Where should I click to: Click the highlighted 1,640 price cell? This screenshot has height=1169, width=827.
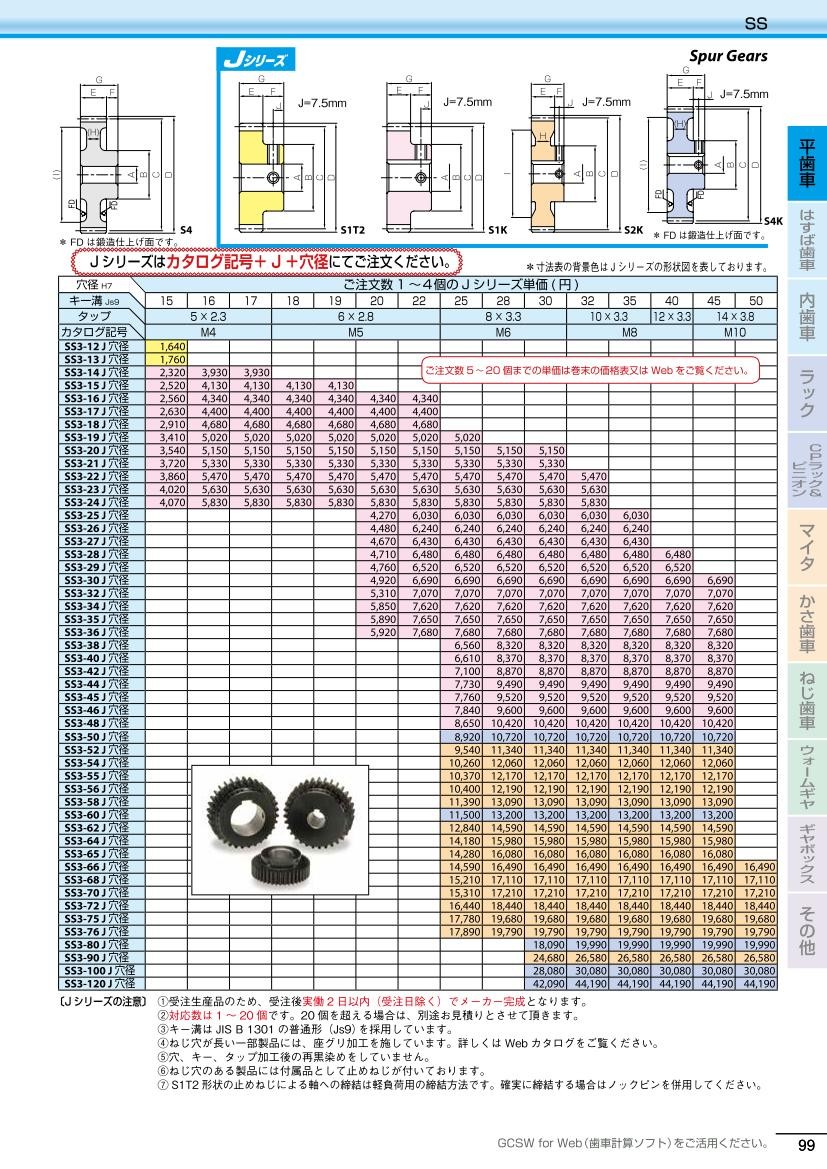pyautogui.click(x=167, y=348)
